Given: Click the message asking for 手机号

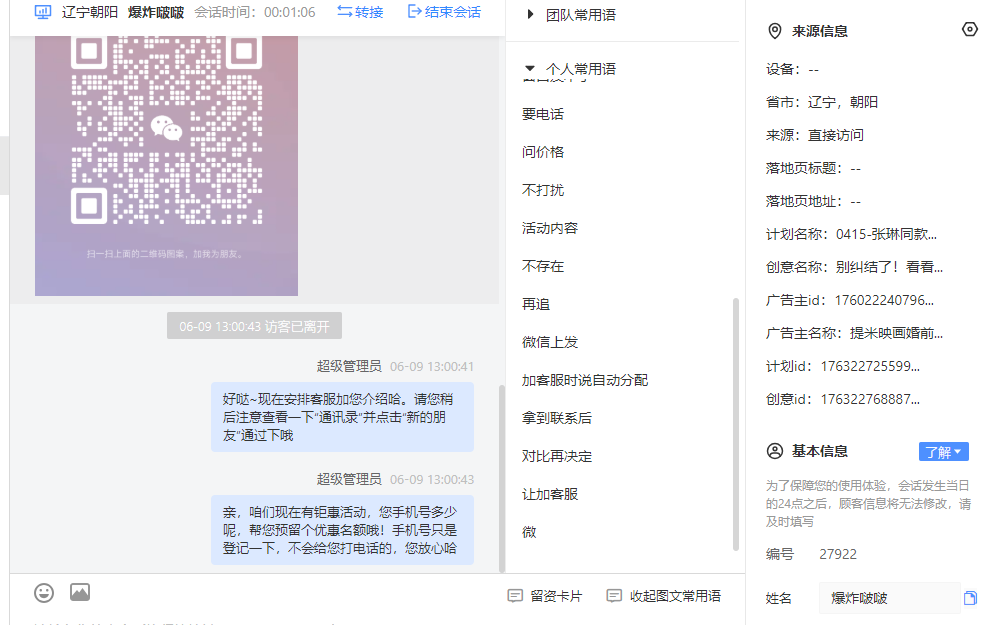Looking at the screenshot, I should 342,530.
